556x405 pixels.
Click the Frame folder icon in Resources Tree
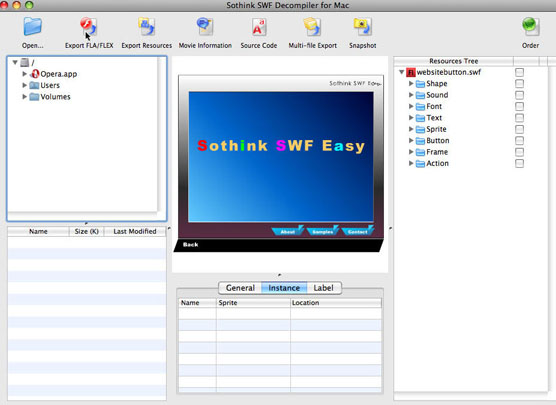pos(420,152)
